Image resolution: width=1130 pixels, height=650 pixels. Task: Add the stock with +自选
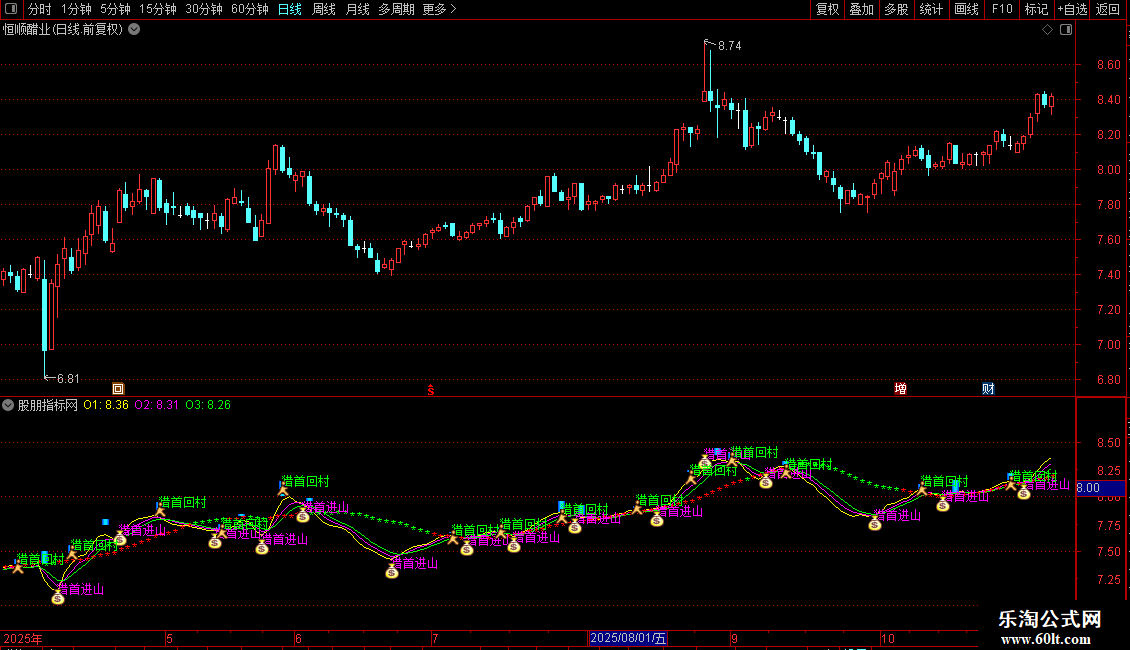(1072, 9)
